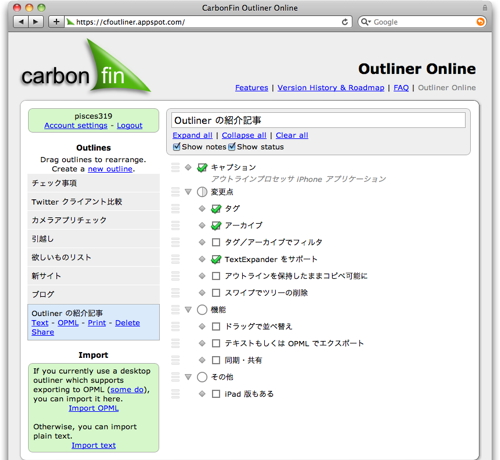This screenshot has width=500, height=460.
Task: Grab the drag handle of 機能 row
Action: point(175,310)
